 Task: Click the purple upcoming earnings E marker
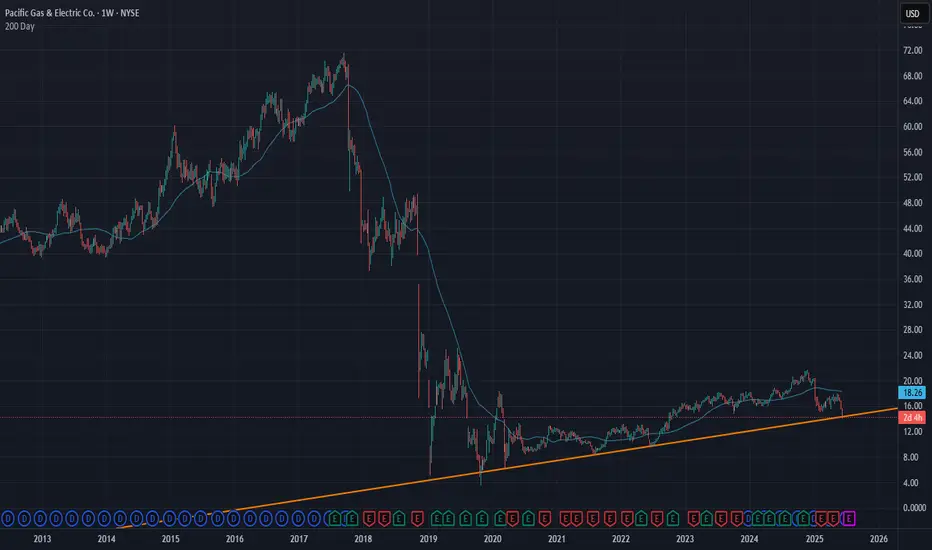[849, 518]
